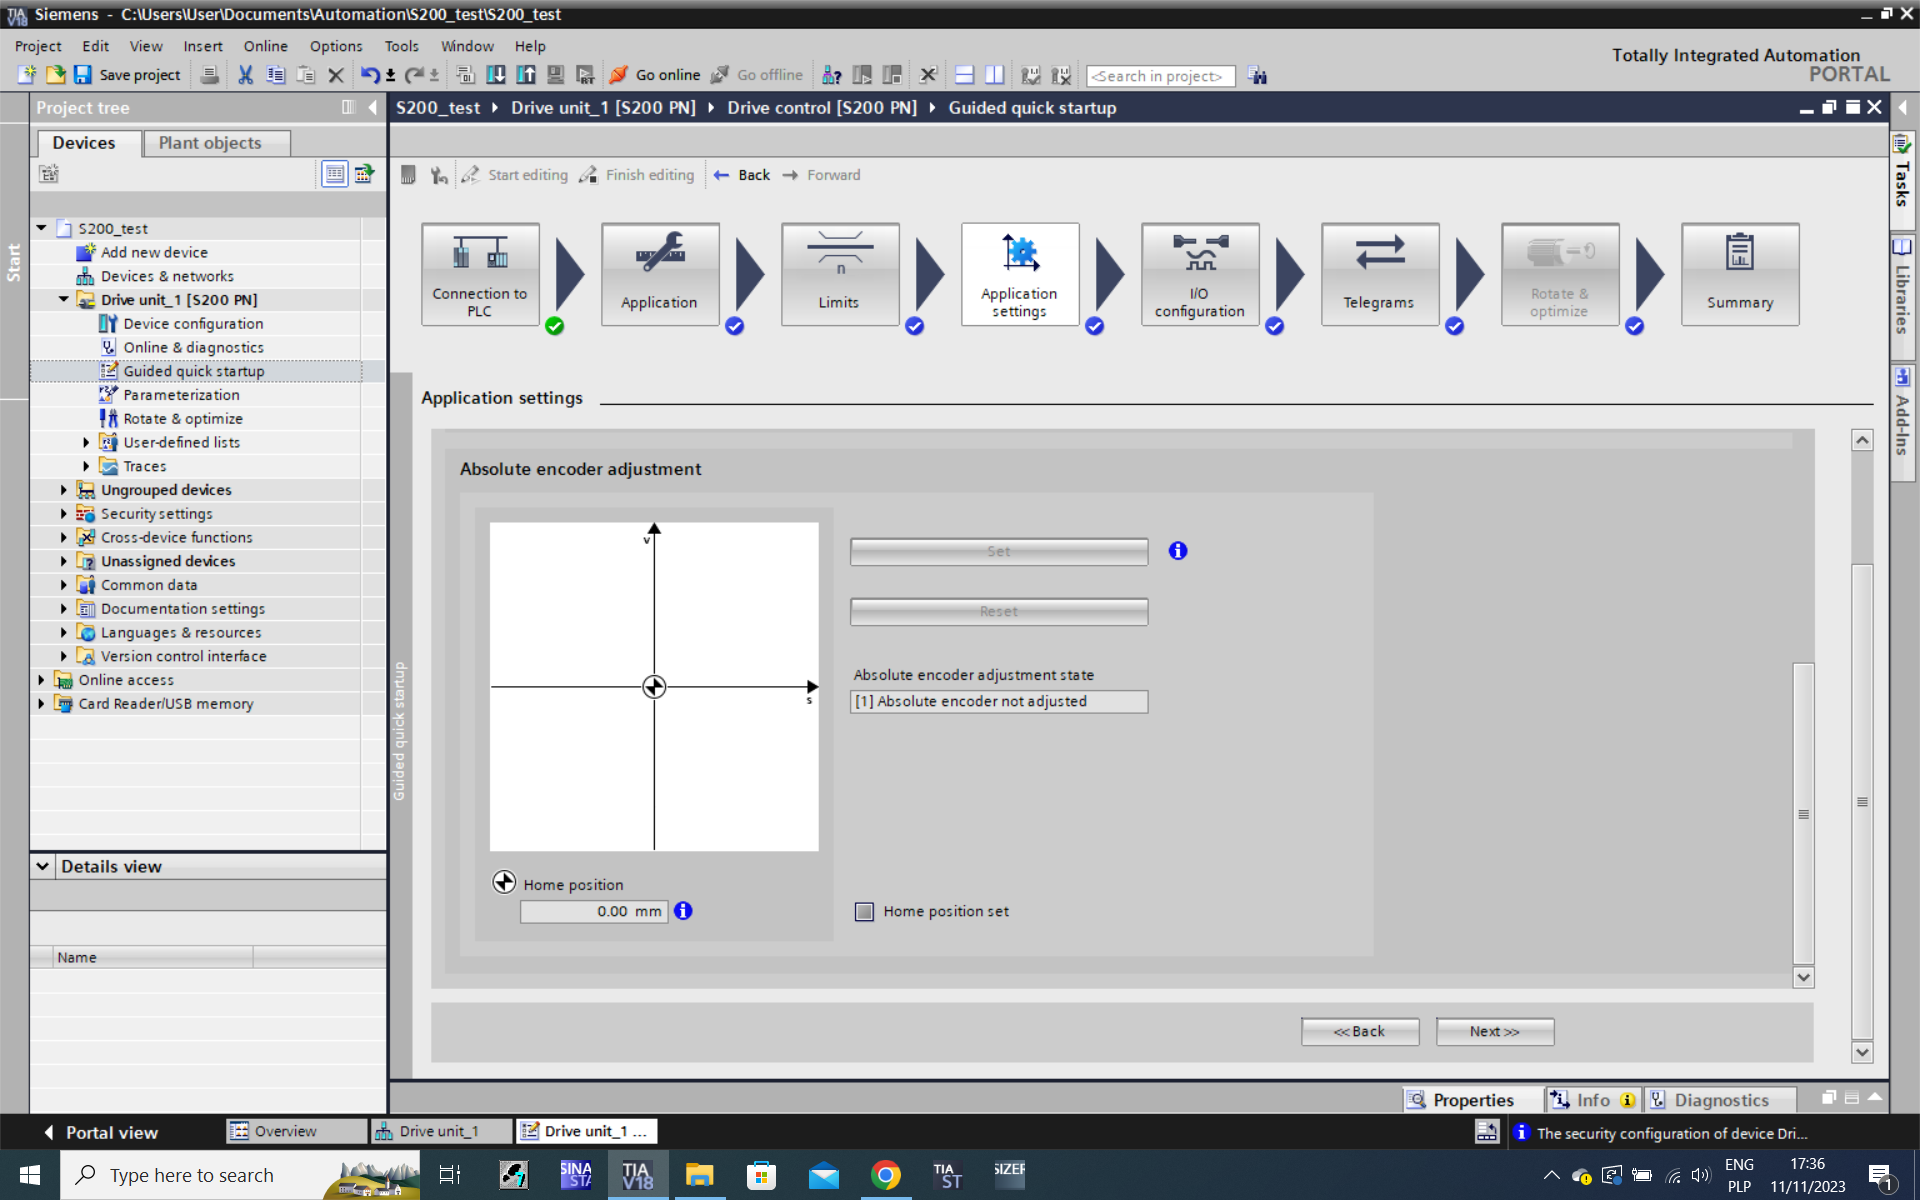Toggle the Home position set checkbox
The width and height of the screenshot is (1920, 1200).
pyautogui.click(x=865, y=911)
